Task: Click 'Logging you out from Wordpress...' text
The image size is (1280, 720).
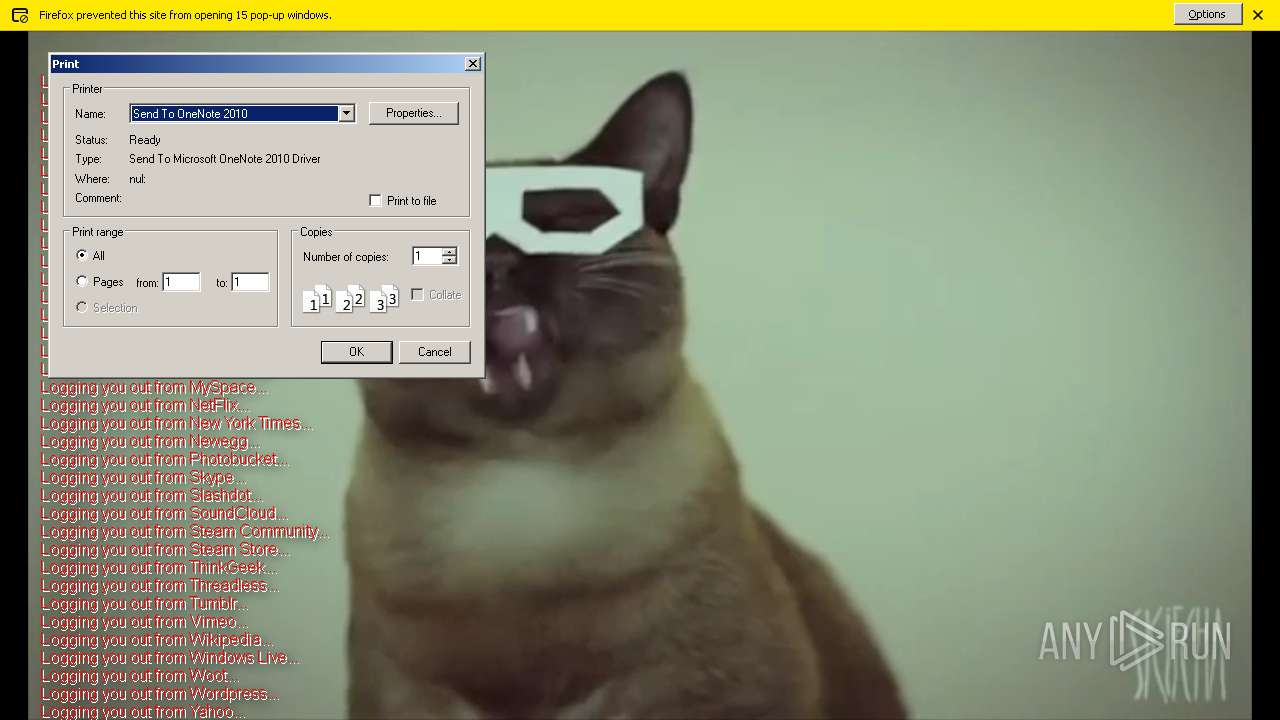Action: pos(160,694)
